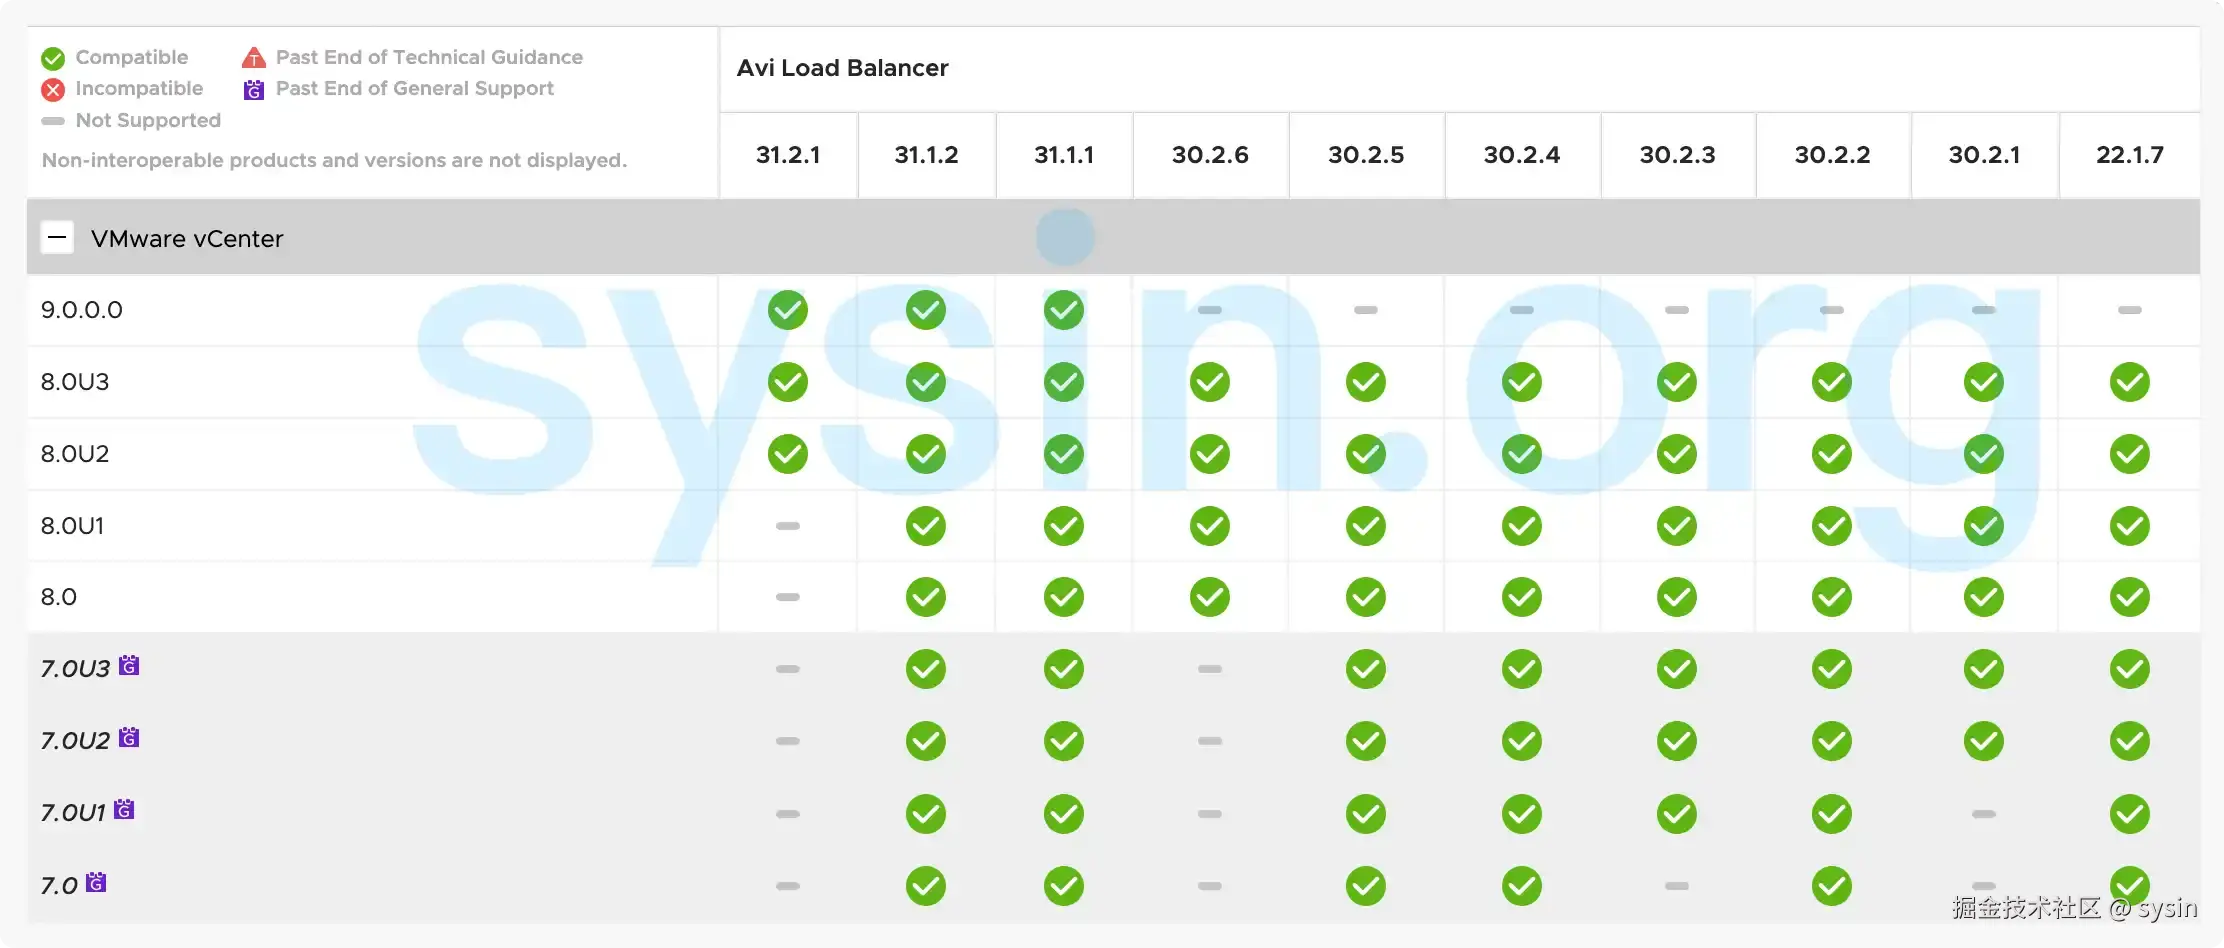Click the 9.0.0.0 version row label
2224x948 pixels.
pos(82,310)
